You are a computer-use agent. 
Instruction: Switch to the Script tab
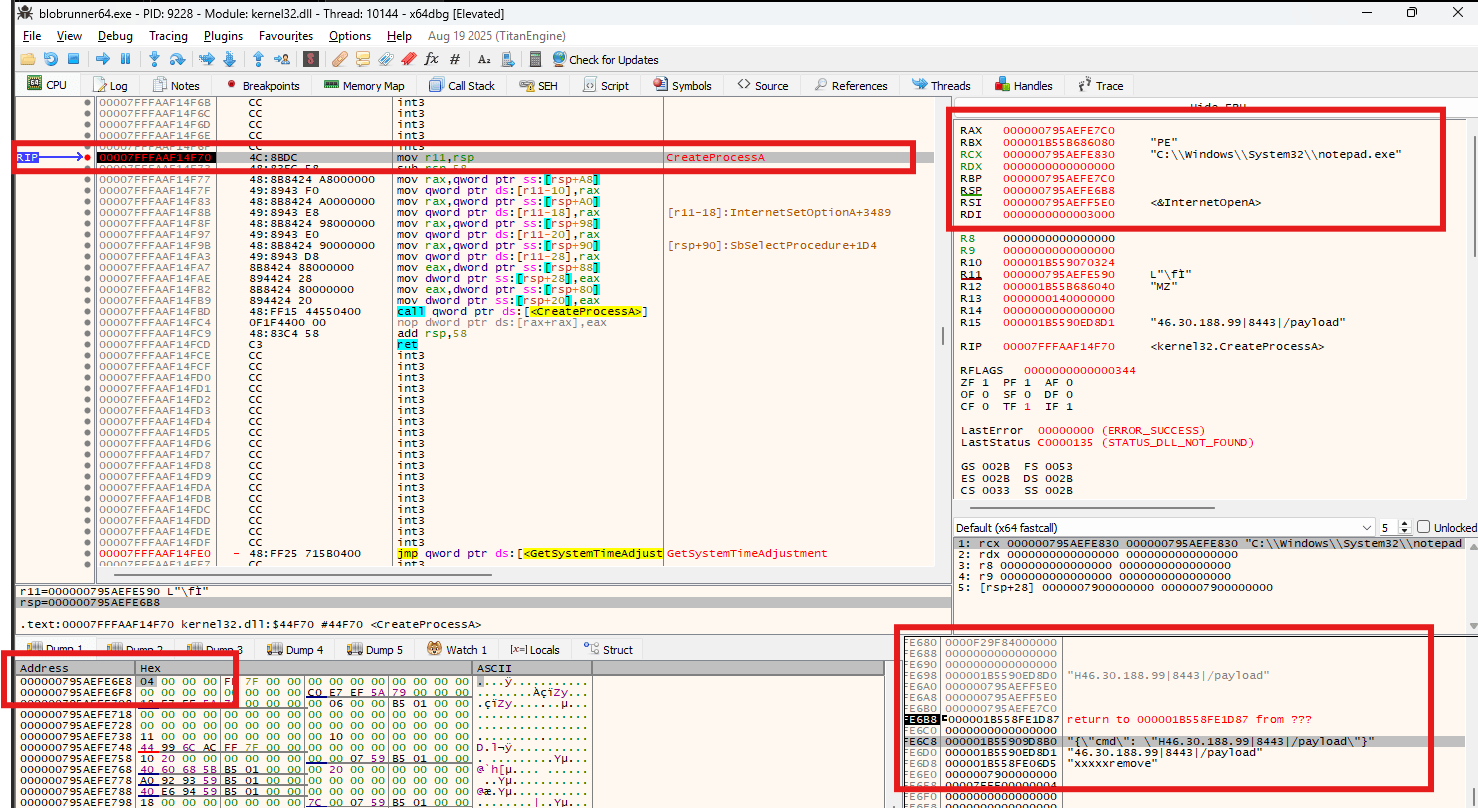click(x=605, y=85)
